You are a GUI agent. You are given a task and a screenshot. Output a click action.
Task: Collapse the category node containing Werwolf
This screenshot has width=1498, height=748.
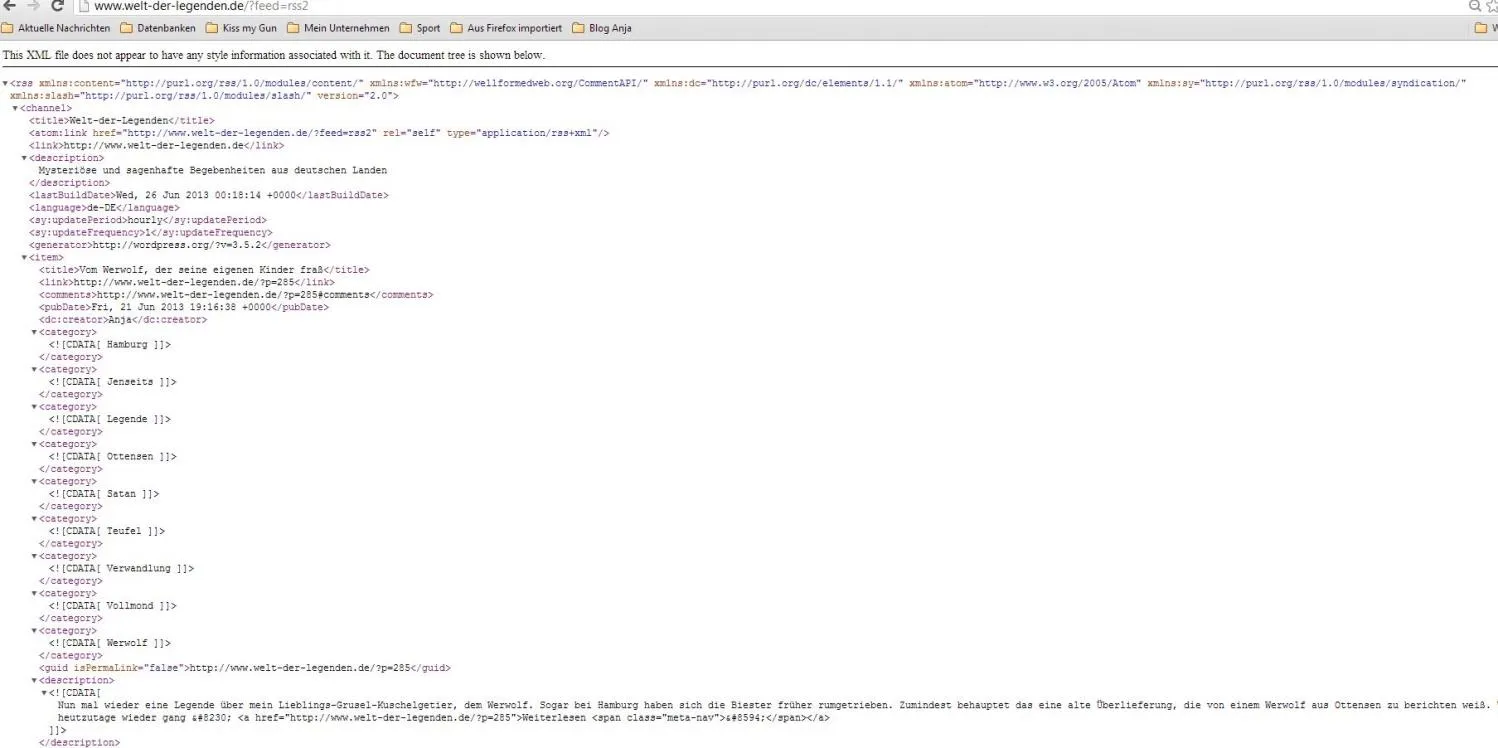35,631
